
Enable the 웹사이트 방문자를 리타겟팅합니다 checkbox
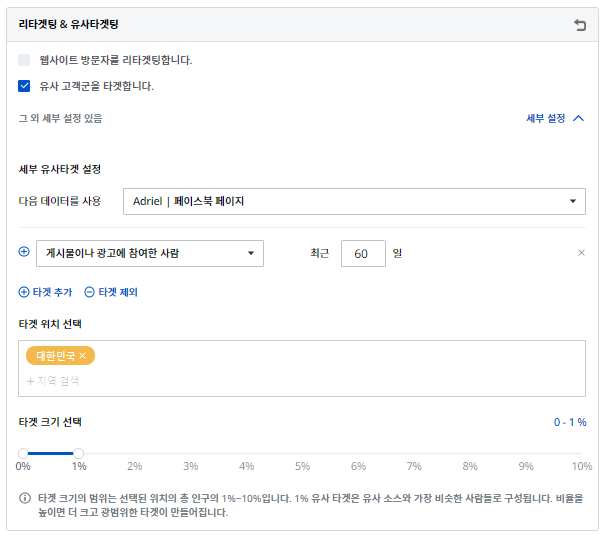pyautogui.click(x=25, y=60)
